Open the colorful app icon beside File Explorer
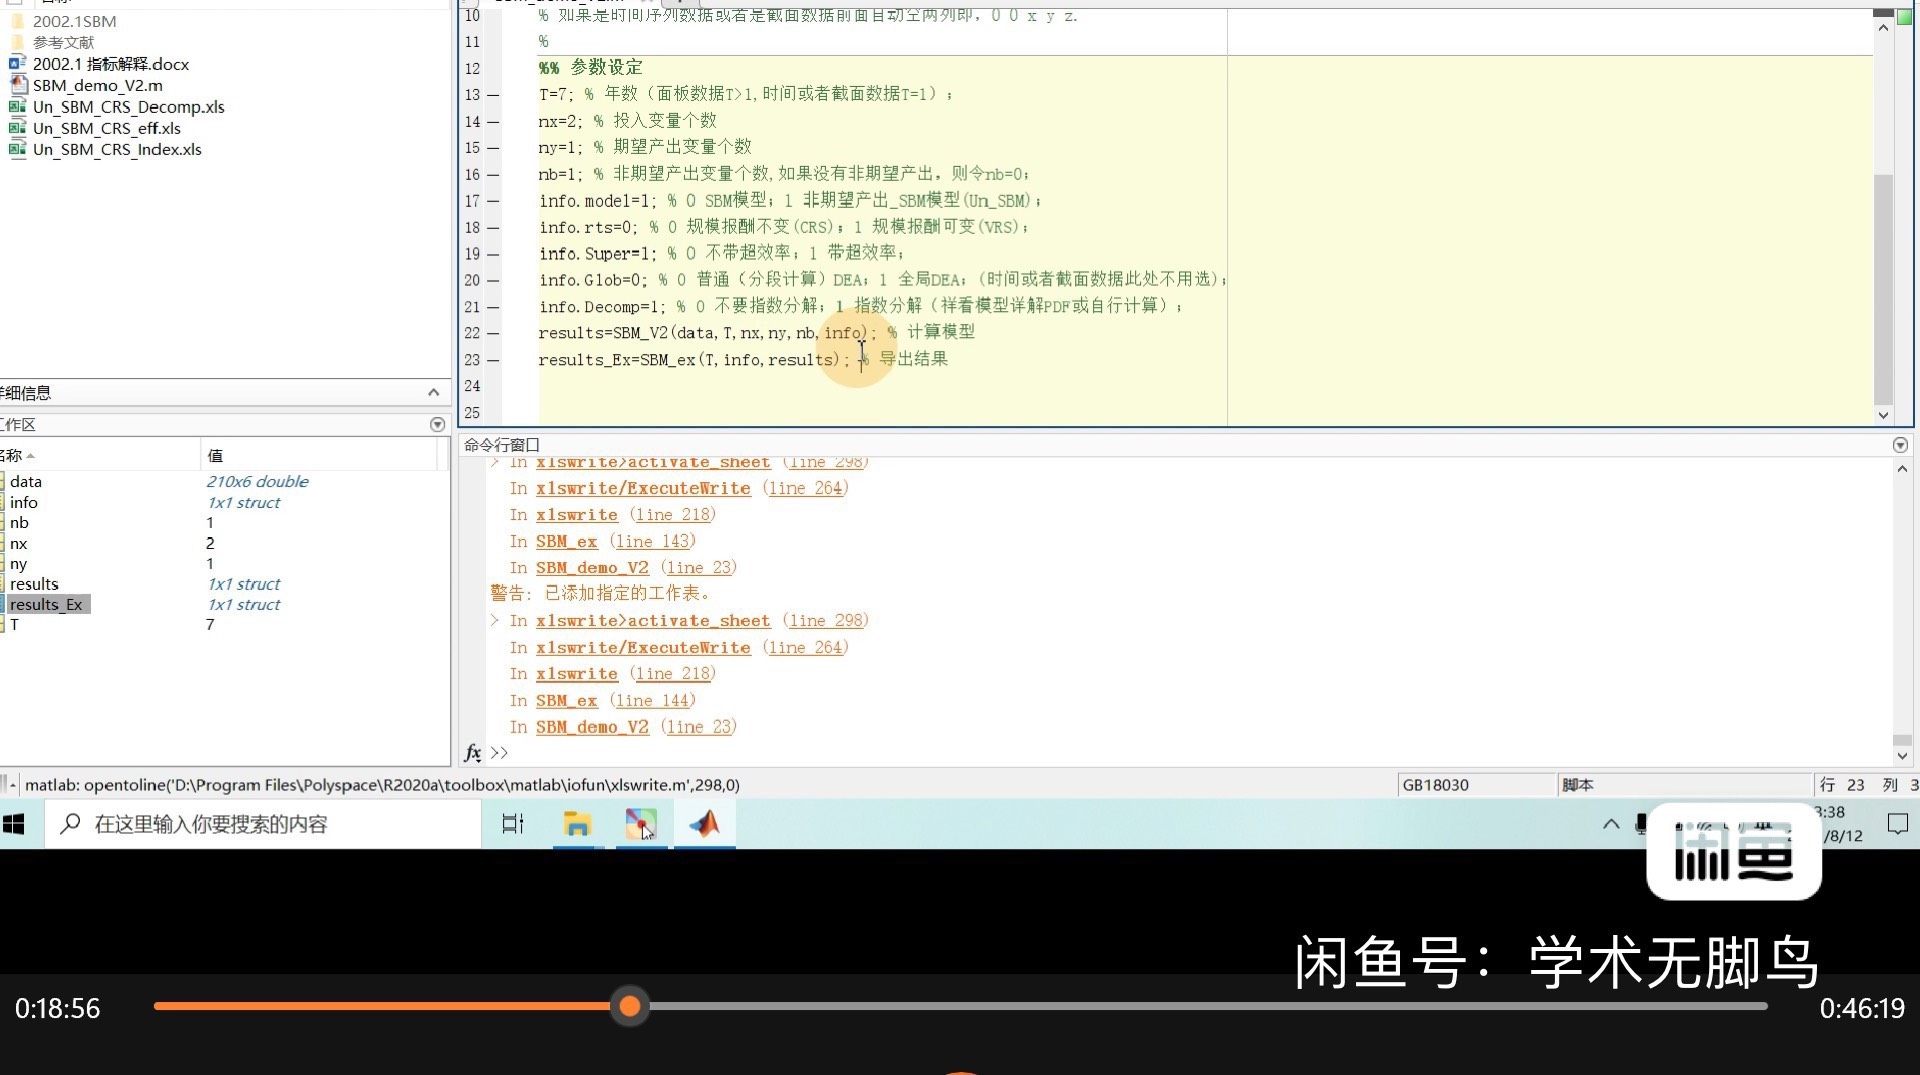This screenshot has height=1075, width=1920. pos(641,824)
